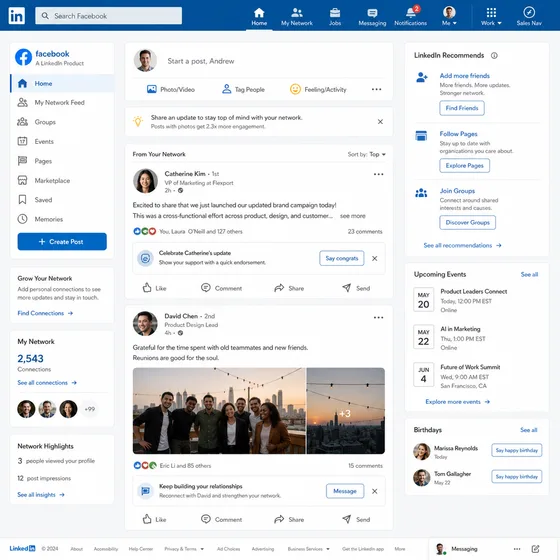
Task: Share Catherine Kim's post
Action: pyautogui.click(x=289, y=288)
